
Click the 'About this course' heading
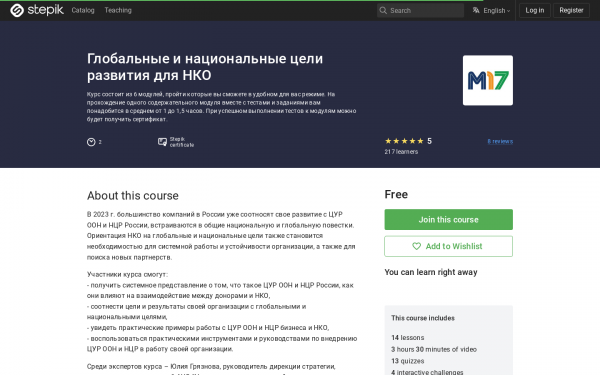(x=132, y=196)
